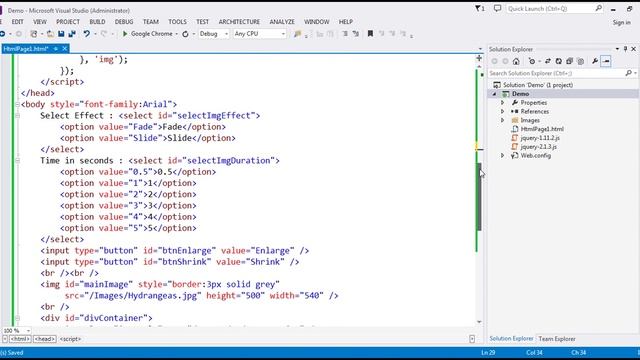The height and width of the screenshot is (360, 640).
Task: Click the script breadcrumb tag button
Action: click(x=70, y=339)
